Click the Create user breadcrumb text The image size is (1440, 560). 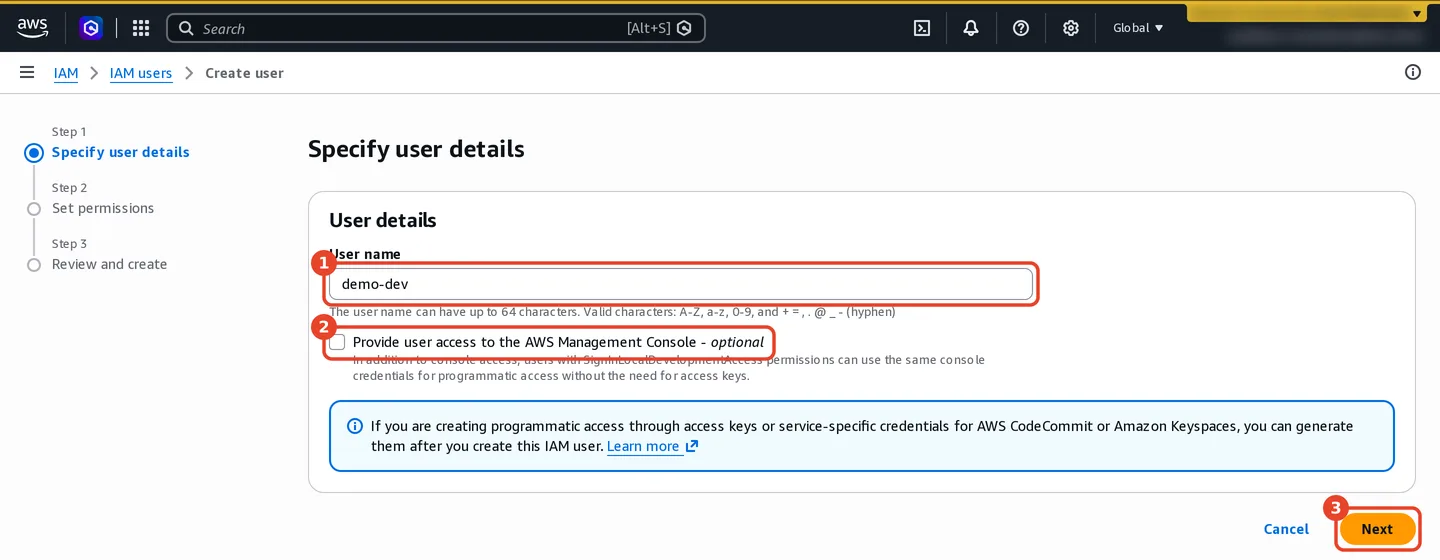pos(244,73)
